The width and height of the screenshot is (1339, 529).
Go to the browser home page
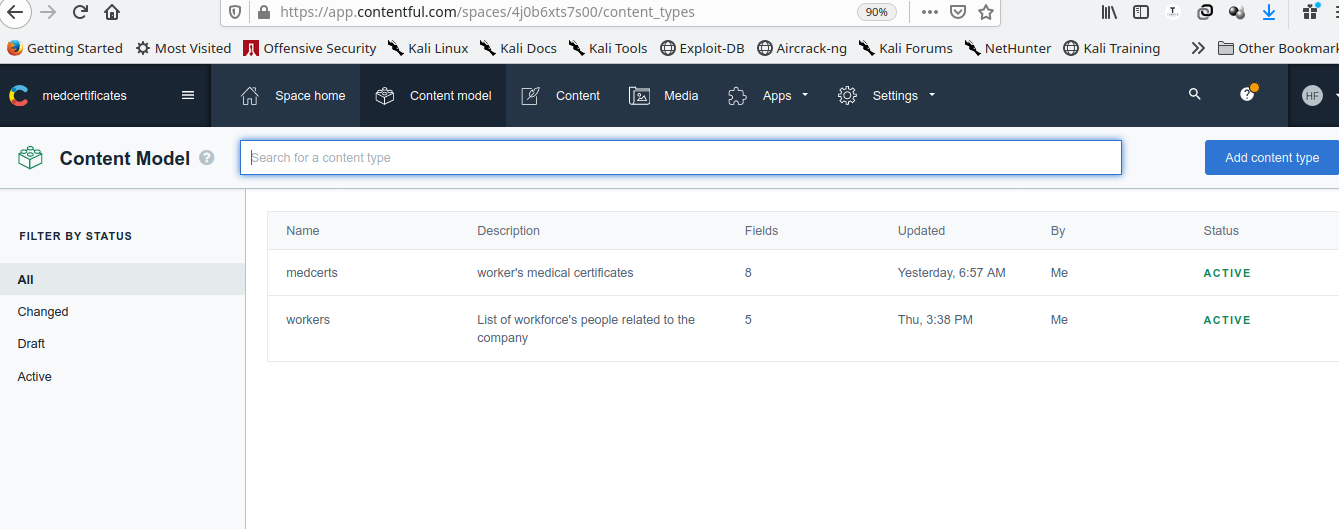coord(112,12)
